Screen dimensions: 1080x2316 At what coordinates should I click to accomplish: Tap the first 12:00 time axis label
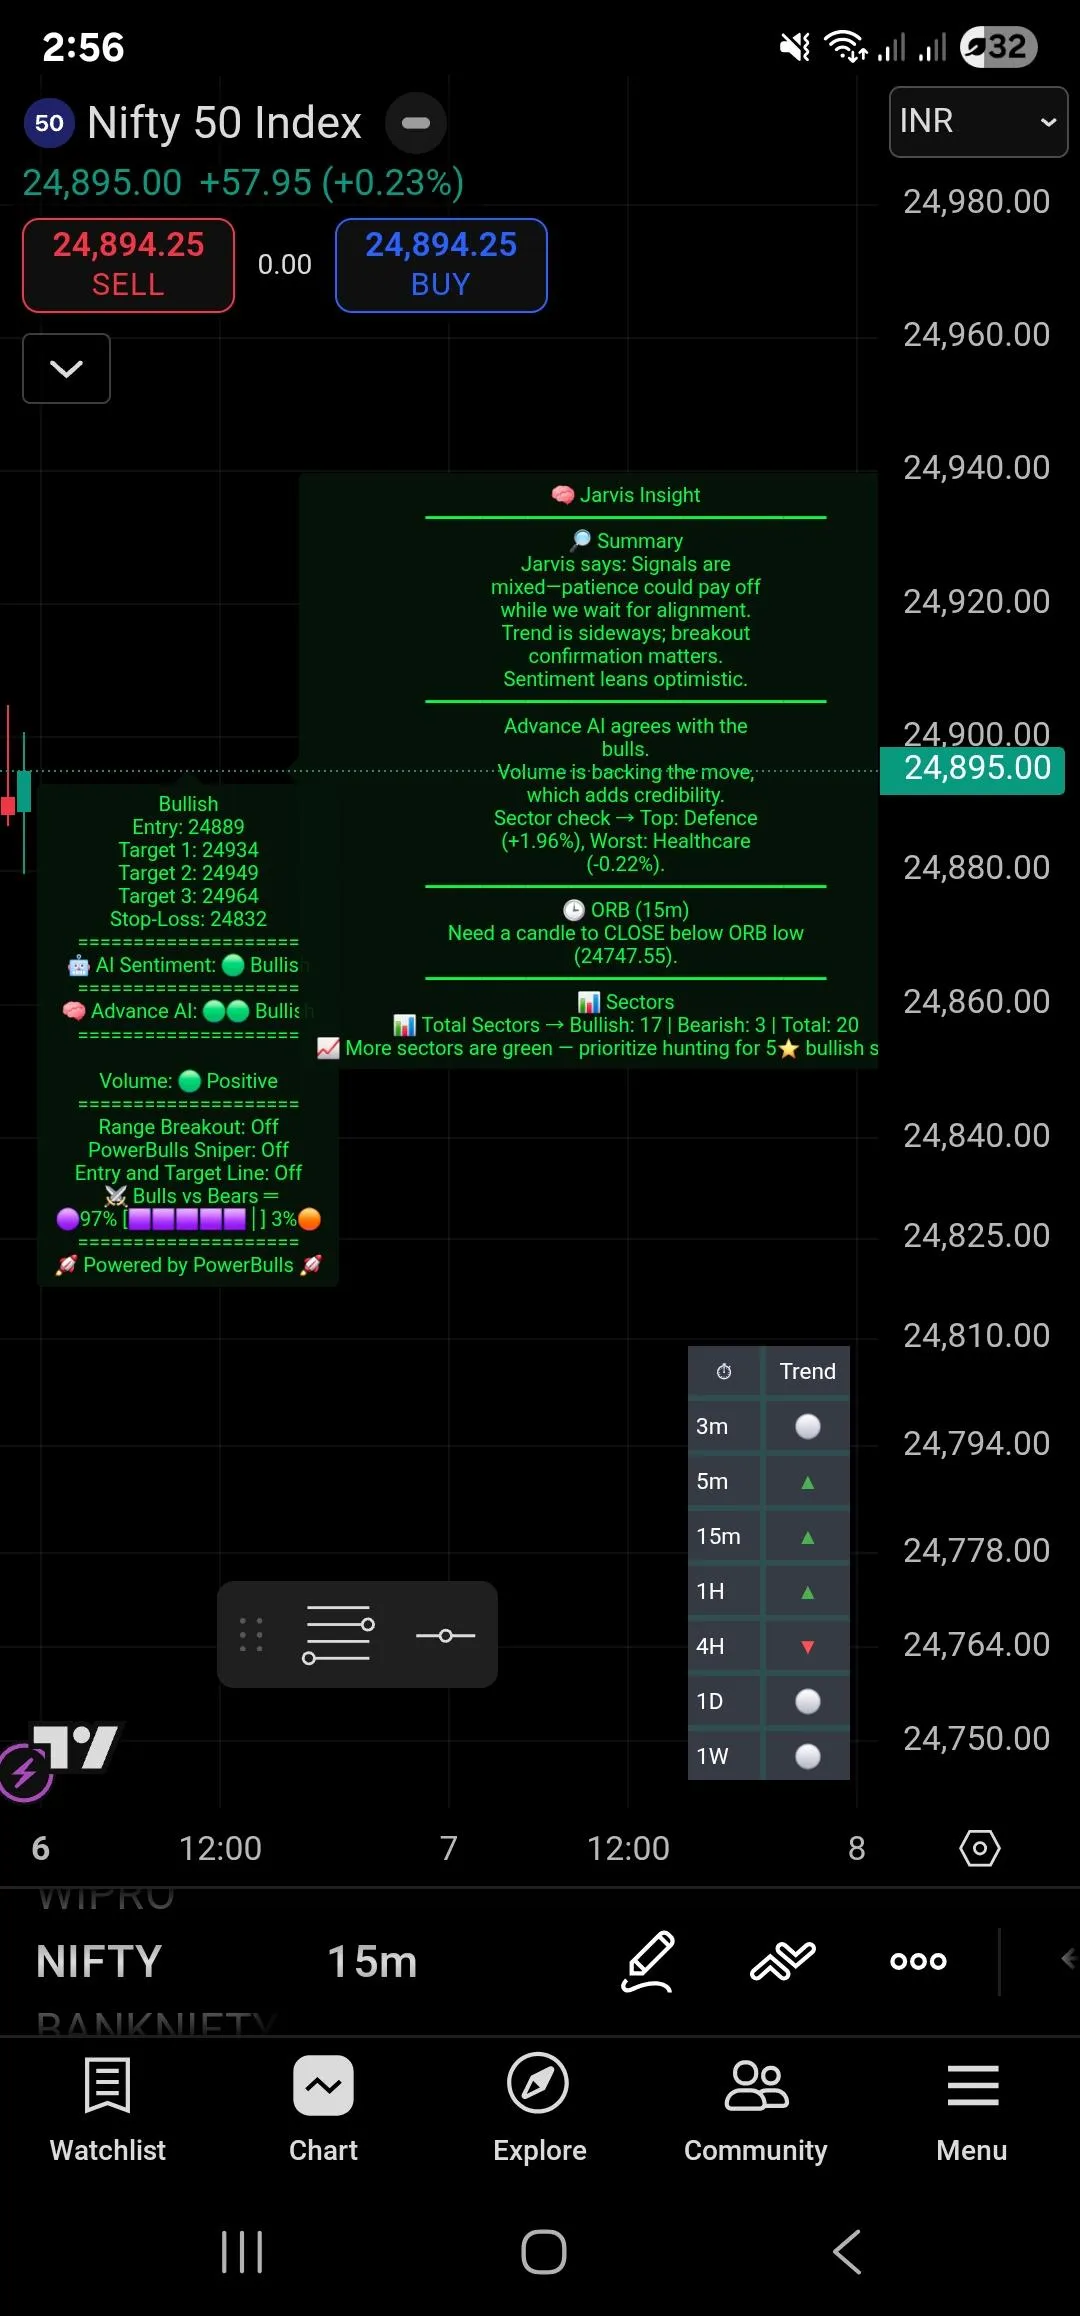pos(220,1848)
